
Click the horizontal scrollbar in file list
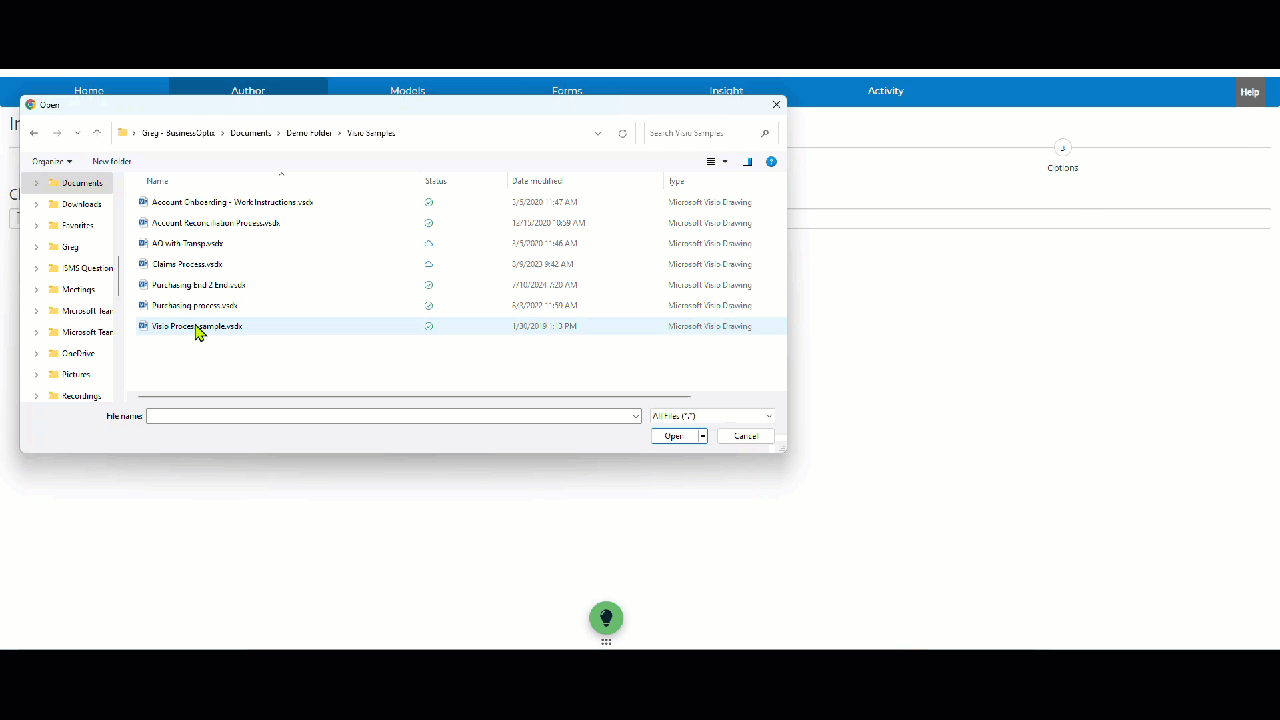(414, 396)
